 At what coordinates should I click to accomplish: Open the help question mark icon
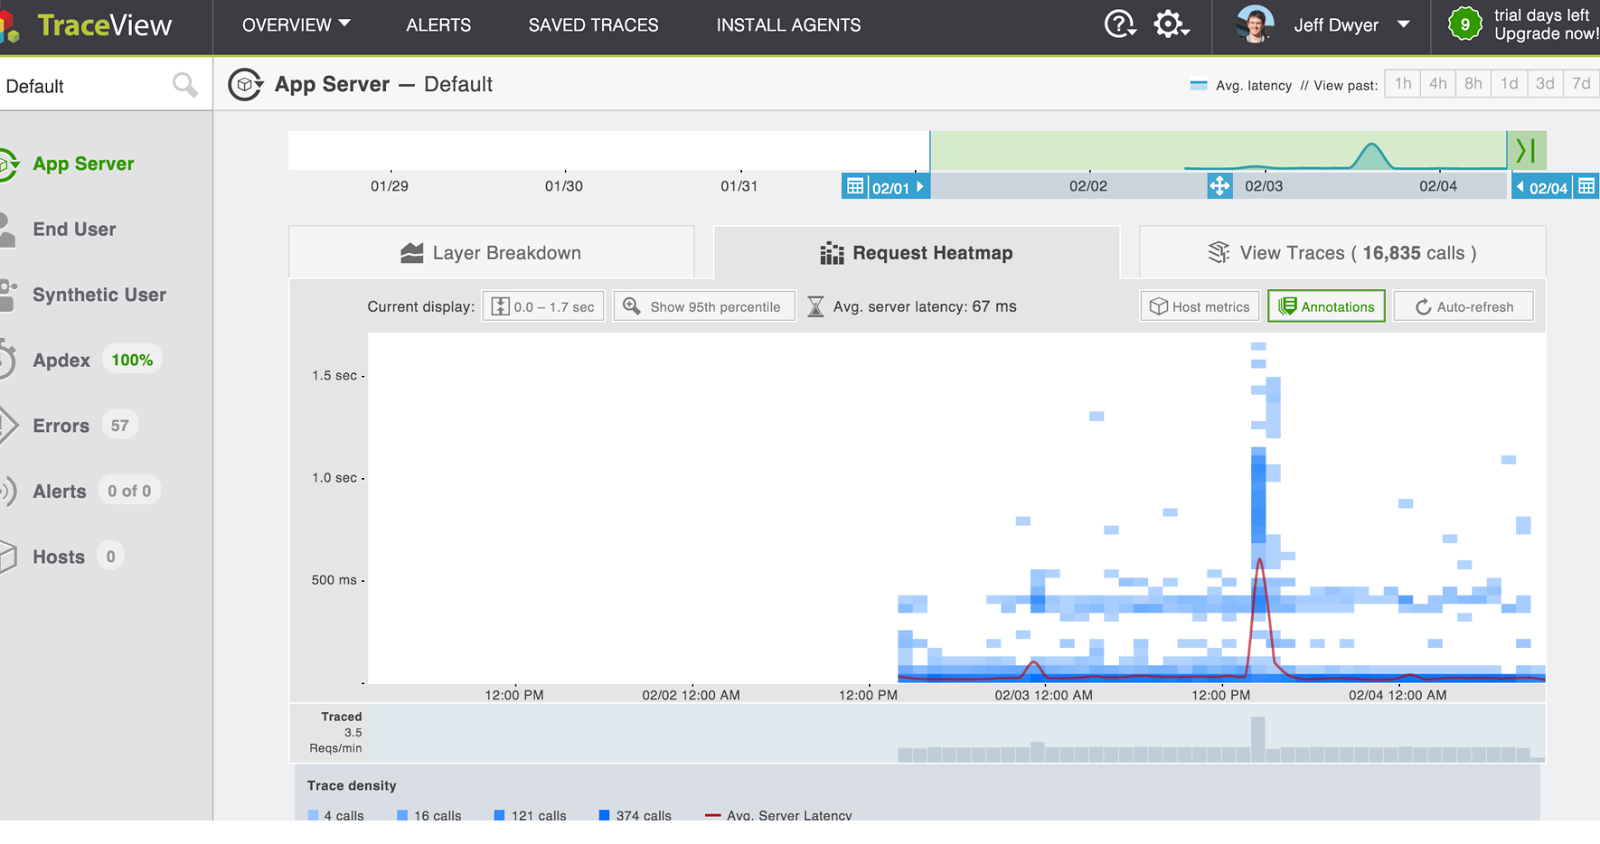click(x=1120, y=24)
